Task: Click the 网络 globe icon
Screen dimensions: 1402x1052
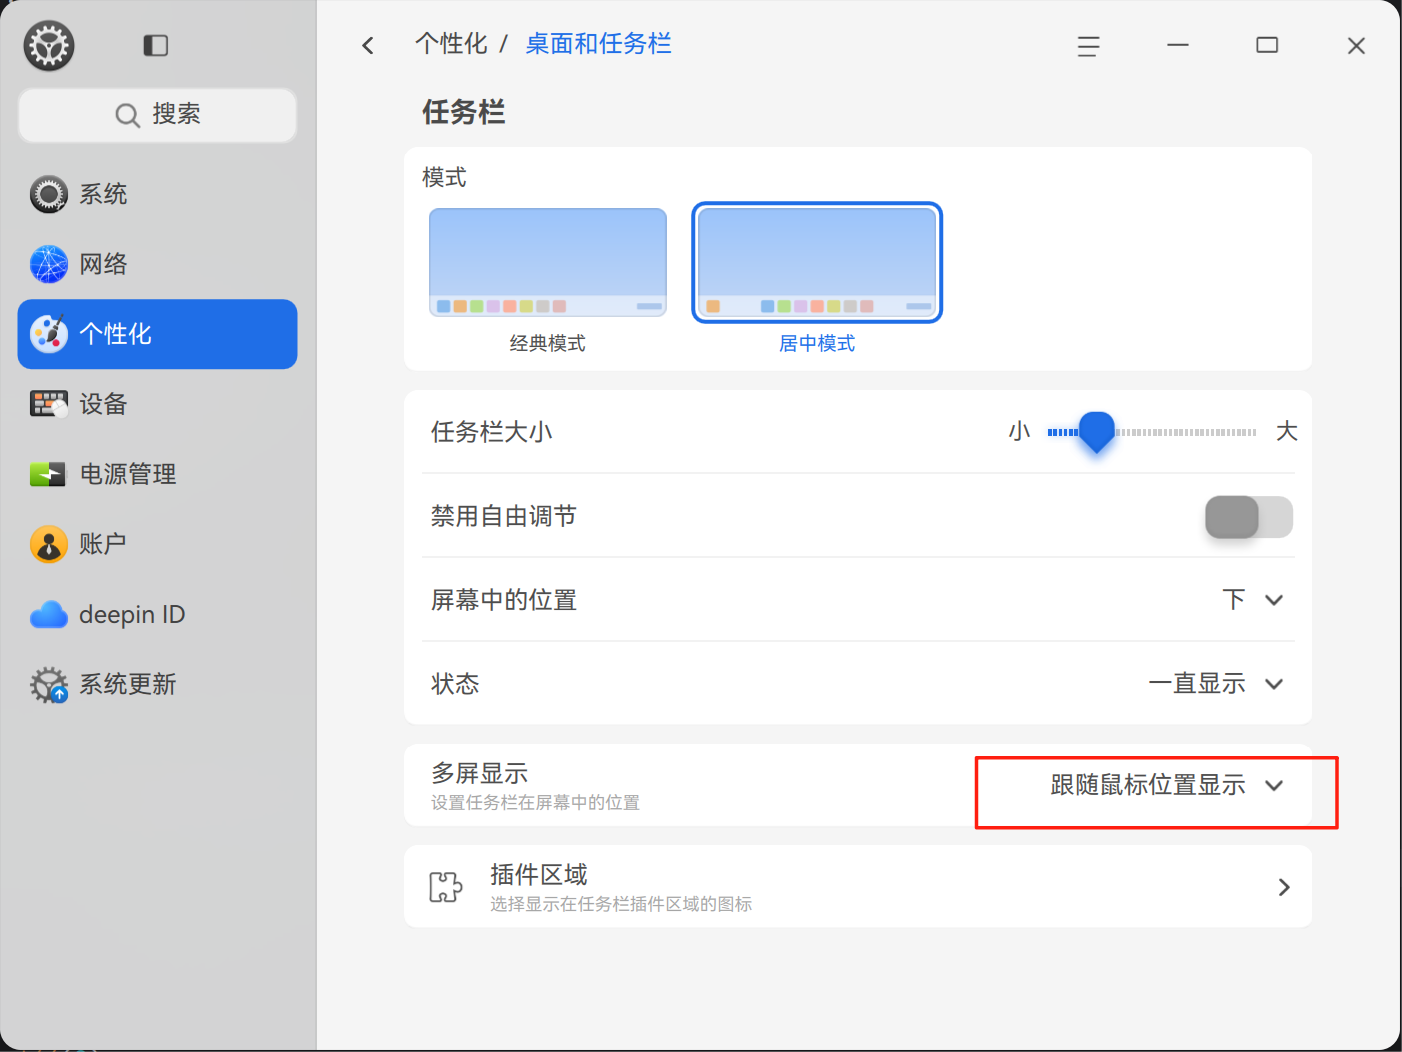Action: pyautogui.click(x=49, y=264)
